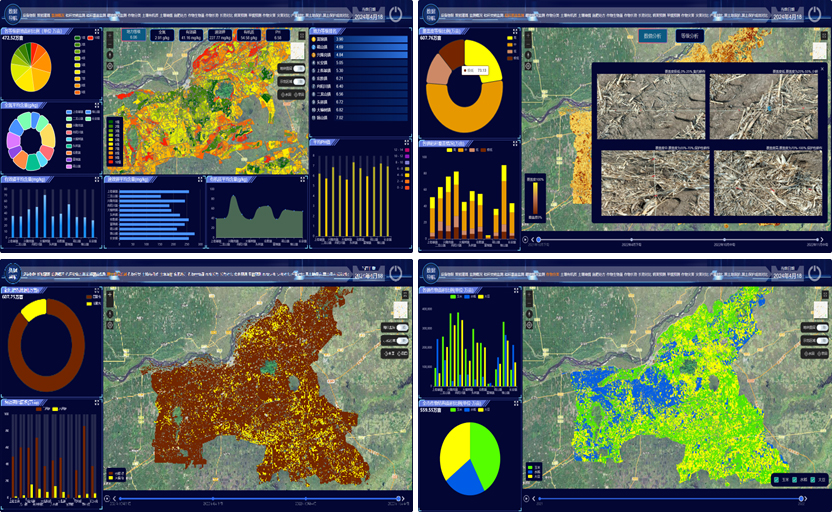Uncheck the last crop checkbox on crop map
The image size is (832, 512).
(x=812, y=480)
